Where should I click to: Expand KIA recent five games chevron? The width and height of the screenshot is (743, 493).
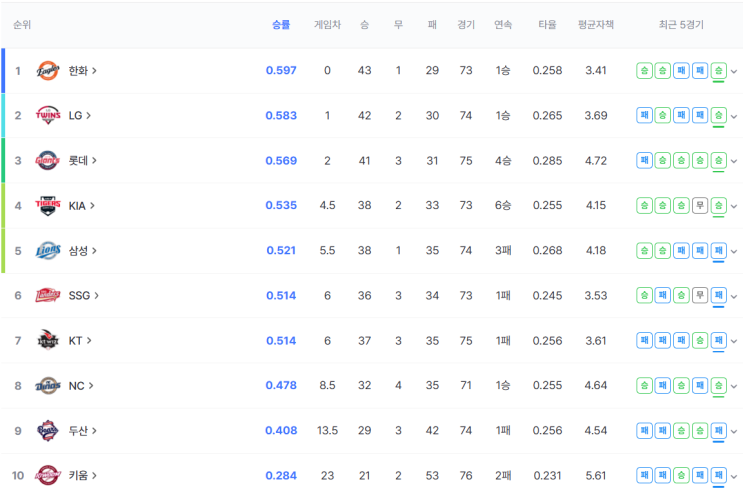(734, 206)
